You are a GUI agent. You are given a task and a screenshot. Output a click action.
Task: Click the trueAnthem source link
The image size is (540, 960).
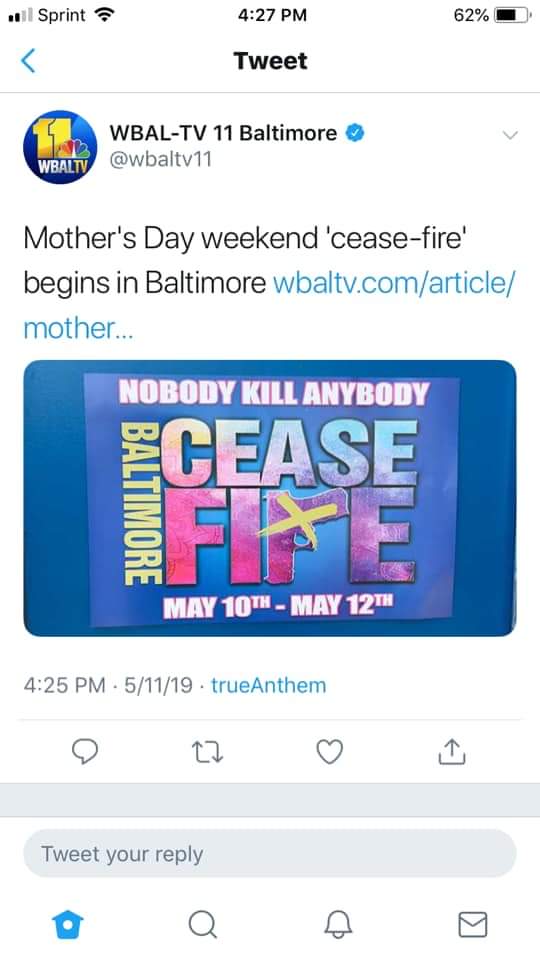tap(269, 685)
